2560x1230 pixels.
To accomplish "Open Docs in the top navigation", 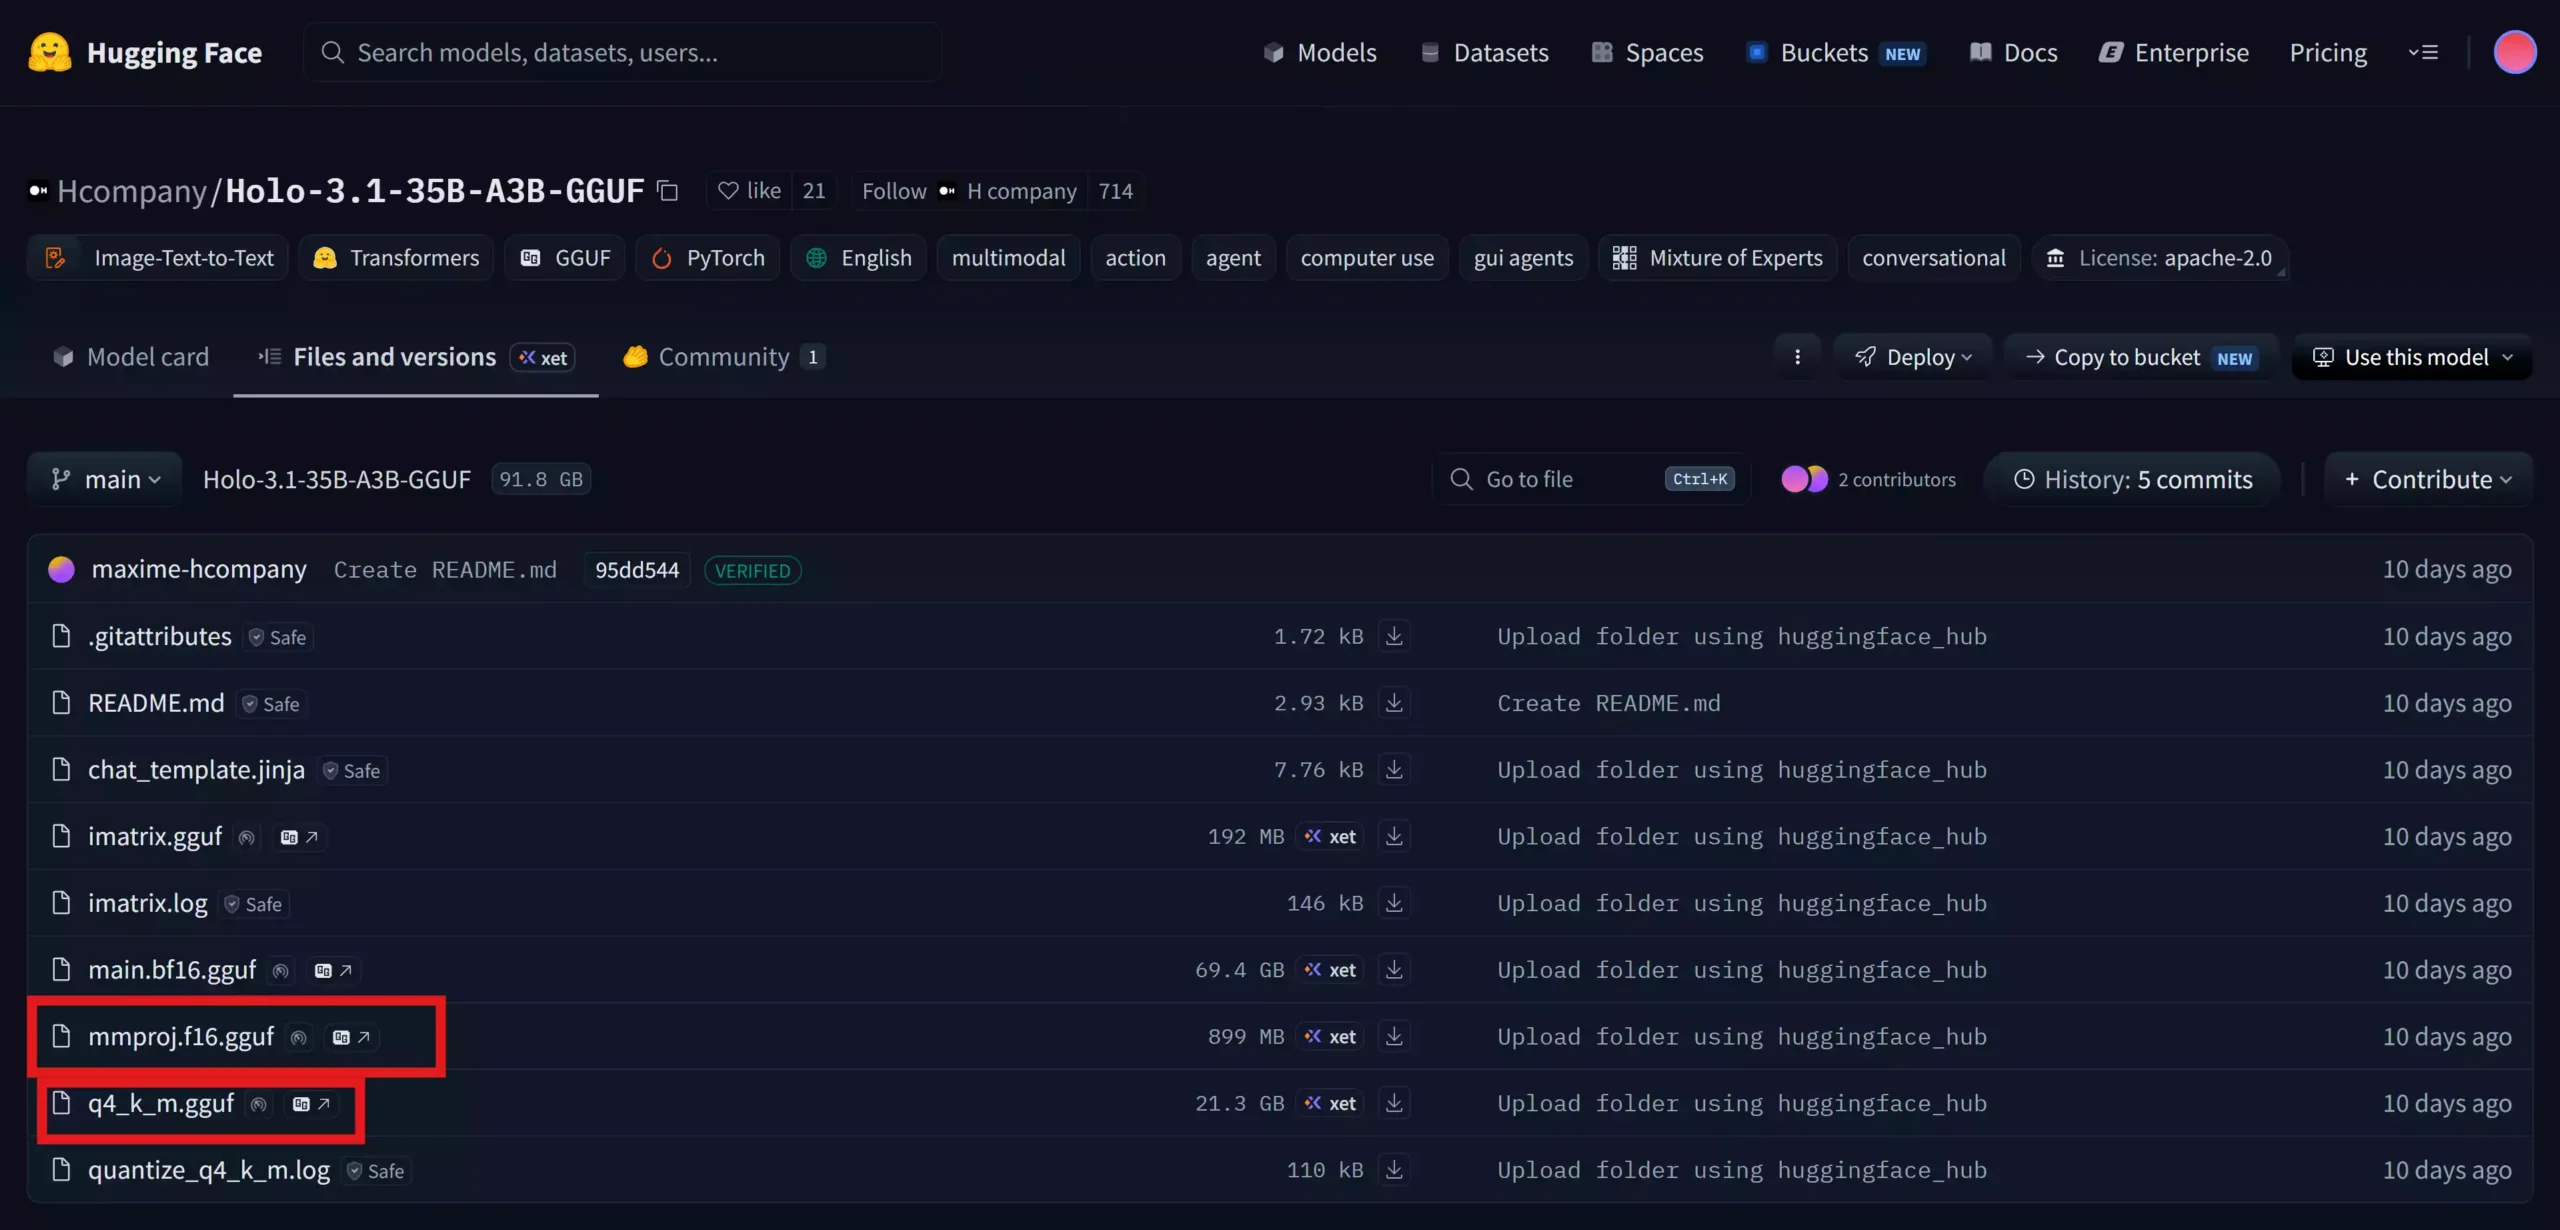I will point(2013,52).
